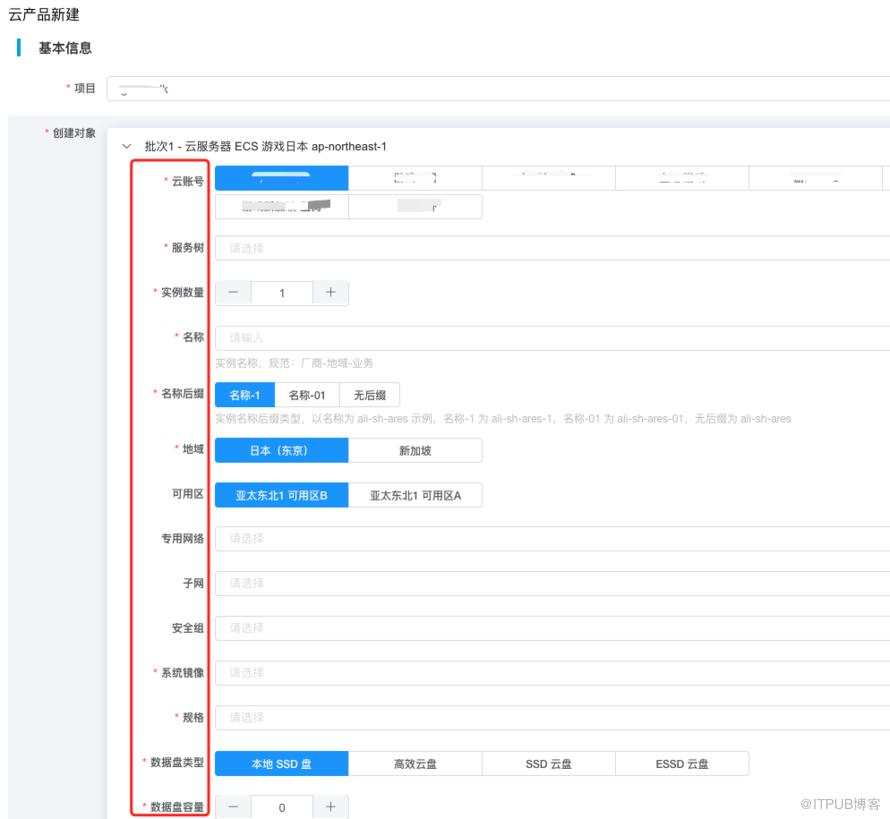Select 名称-01 suffix option
The width and height of the screenshot is (890, 819).
pyautogui.click(x=307, y=395)
